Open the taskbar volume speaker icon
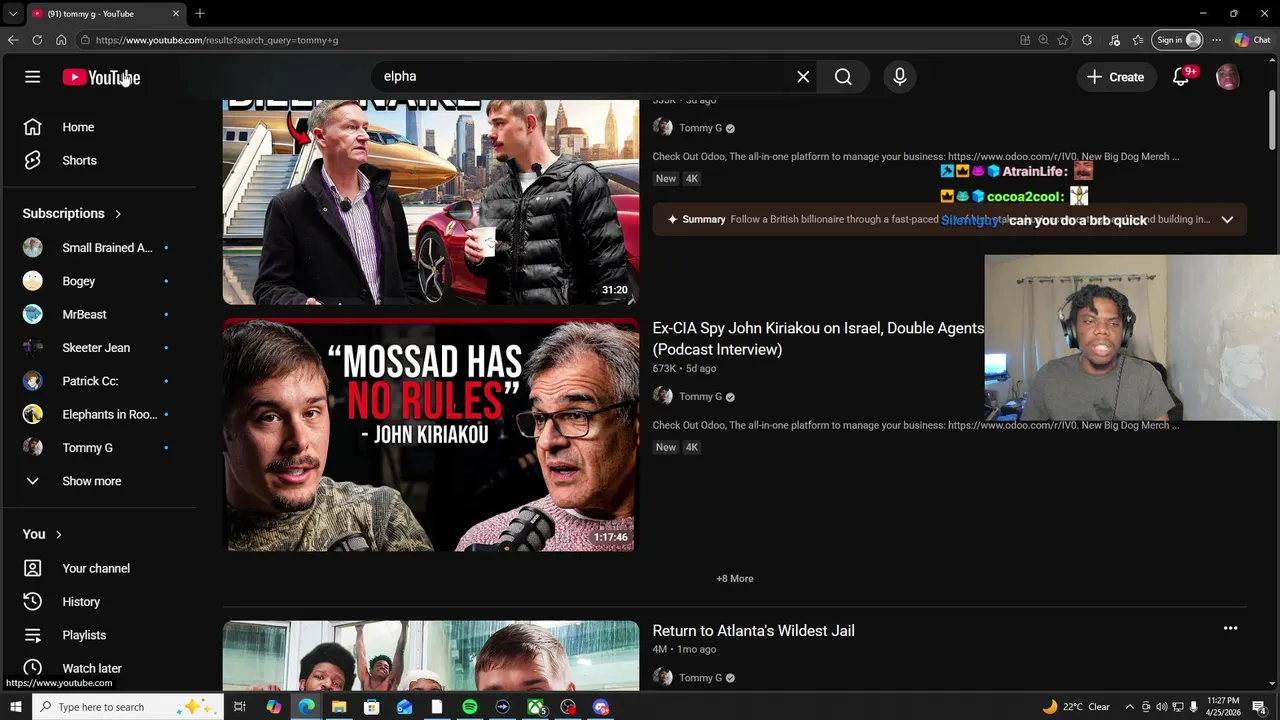The width and height of the screenshot is (1280, 720). (x=1162, y=707)
